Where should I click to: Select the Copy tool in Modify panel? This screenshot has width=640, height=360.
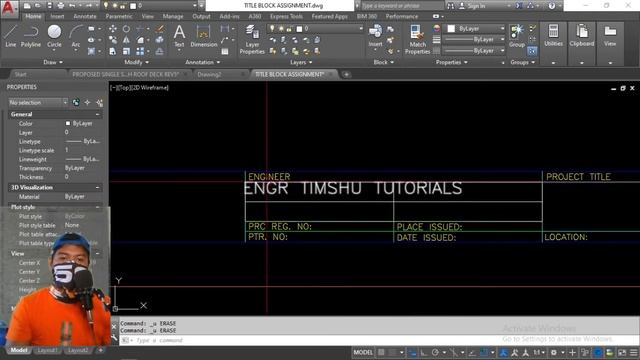point(113,40)
